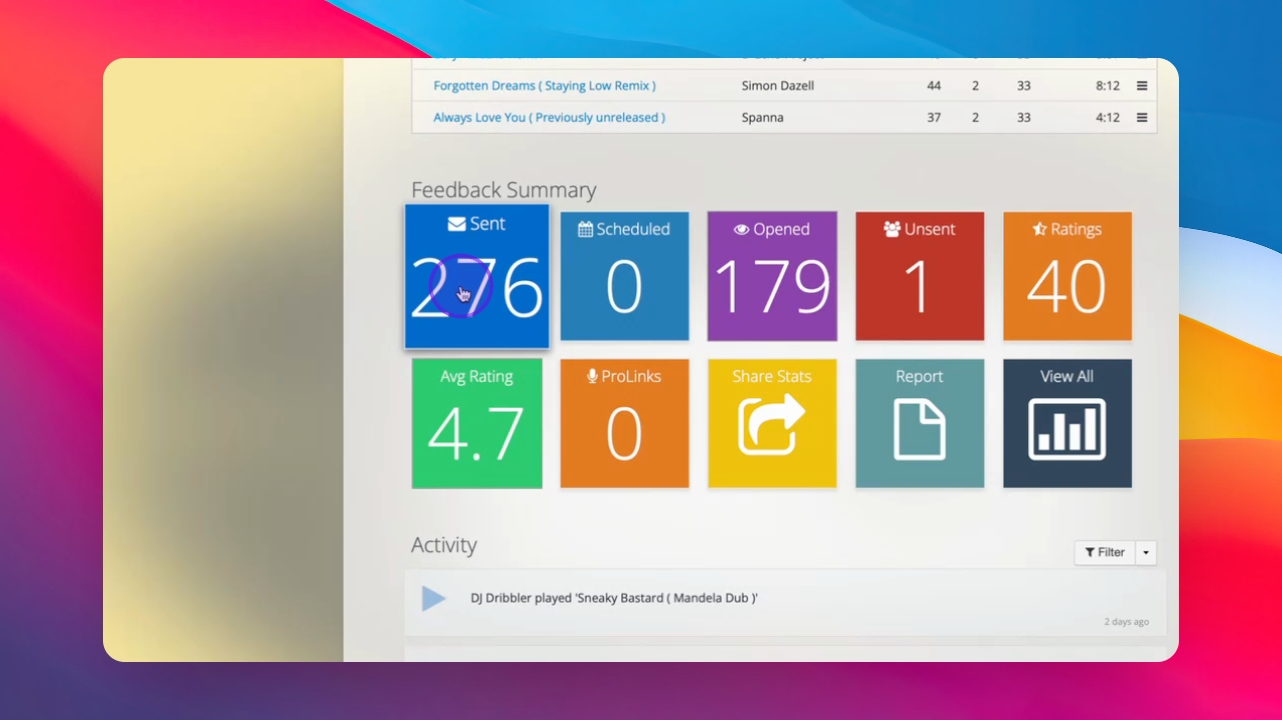Click the 37 value in Always Love You row
Screen dimensions: 1282x720
coord(934,118)
